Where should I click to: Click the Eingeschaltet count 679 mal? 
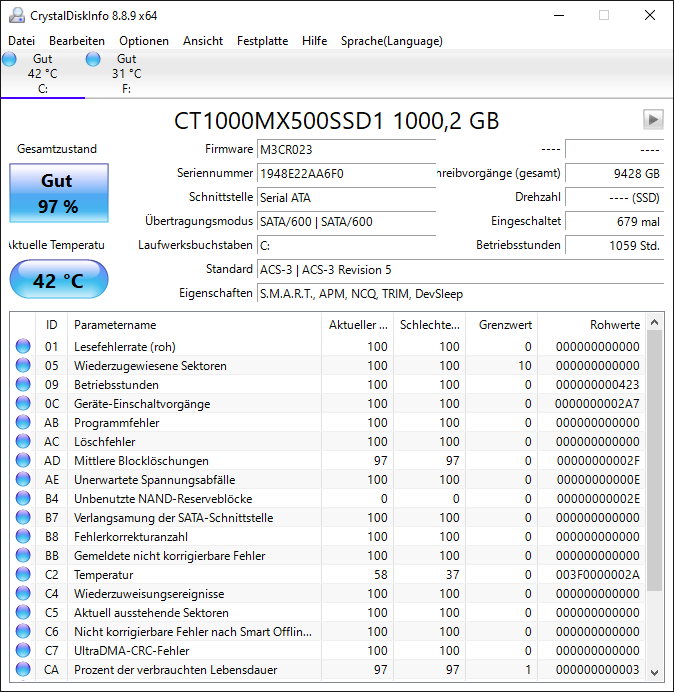point(614,221)
